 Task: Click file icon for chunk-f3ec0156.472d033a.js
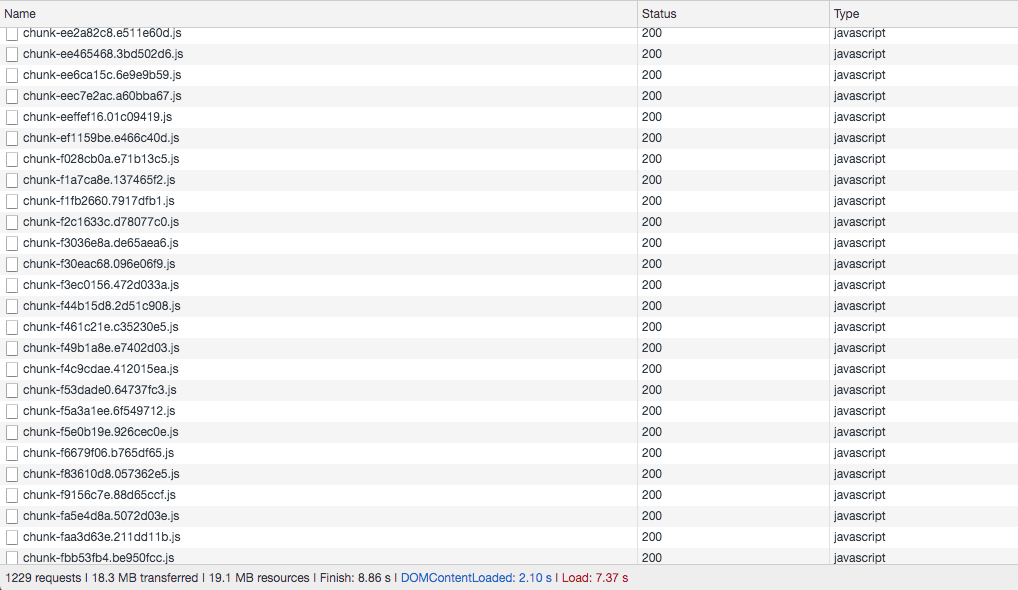pyautogui.click(x=12, y=285)
